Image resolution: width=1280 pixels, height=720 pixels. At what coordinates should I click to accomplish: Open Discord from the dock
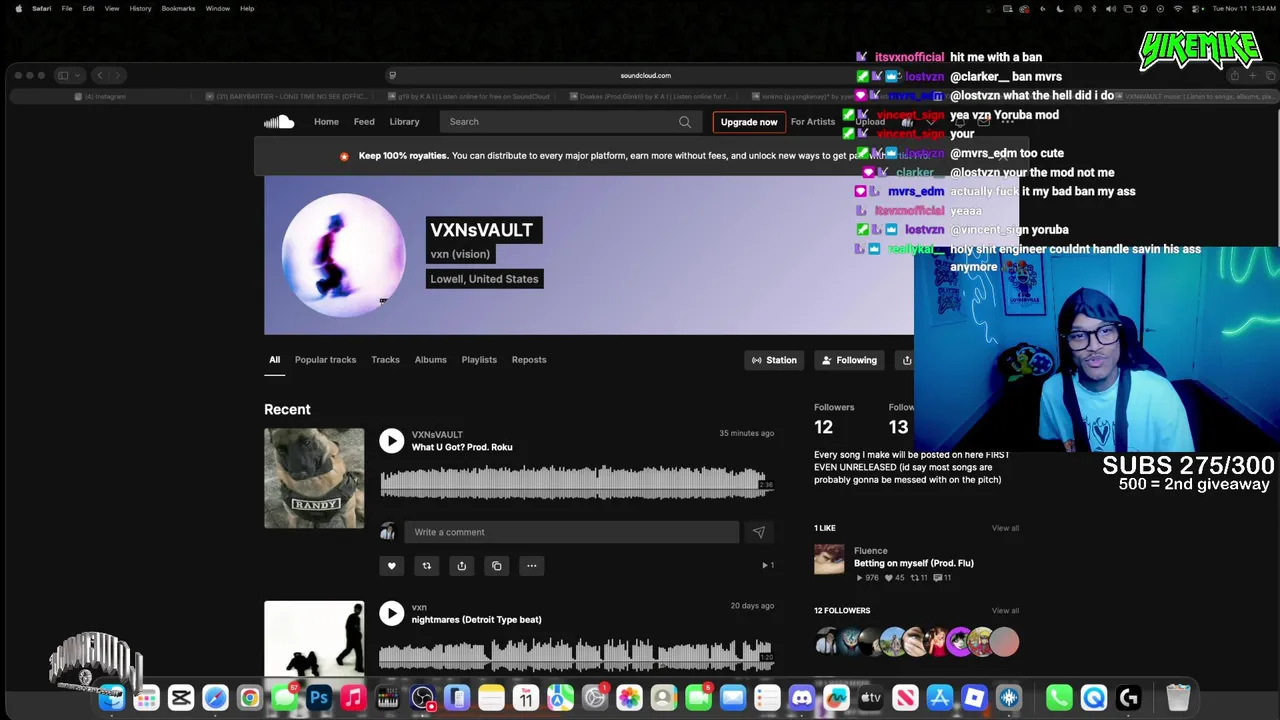(x=802, y=697)
